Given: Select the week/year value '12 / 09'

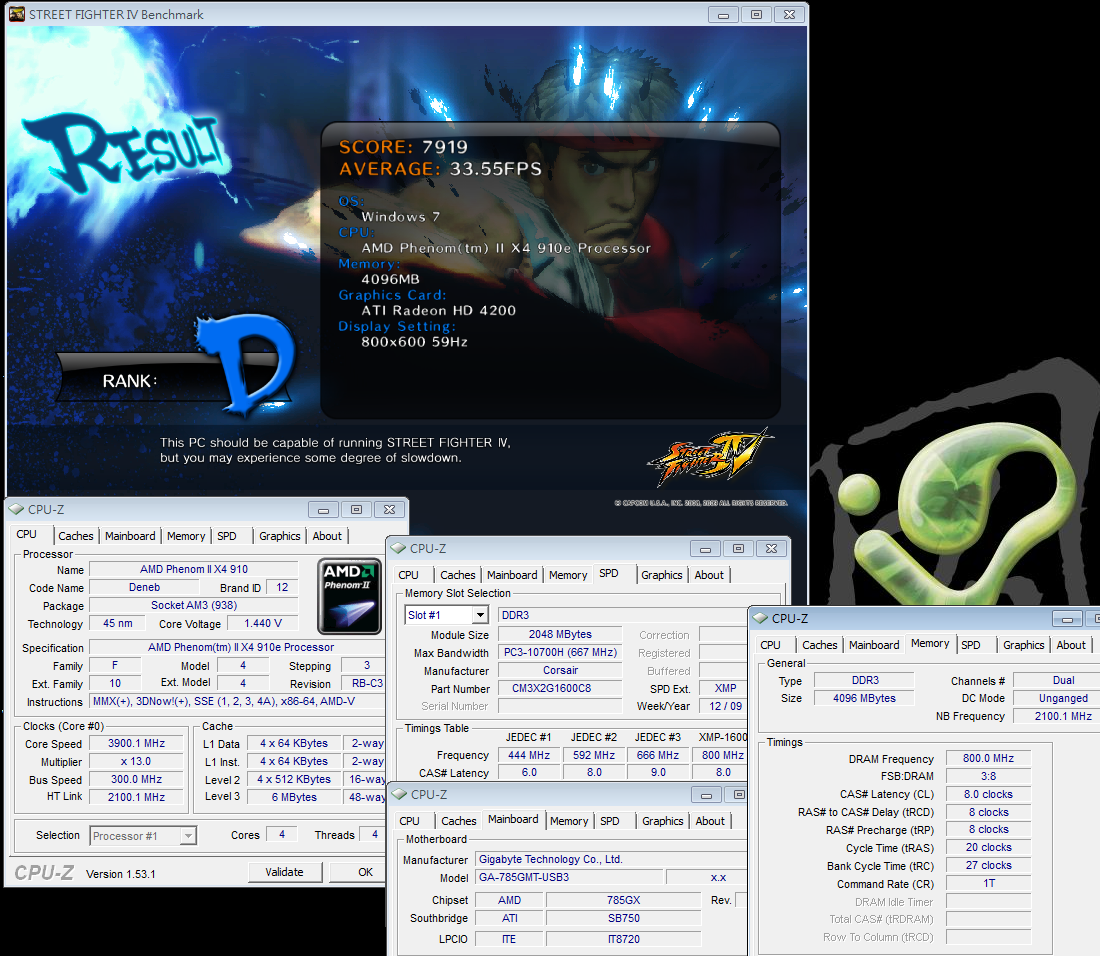Looking at the screenshot, I should (725, 706).
